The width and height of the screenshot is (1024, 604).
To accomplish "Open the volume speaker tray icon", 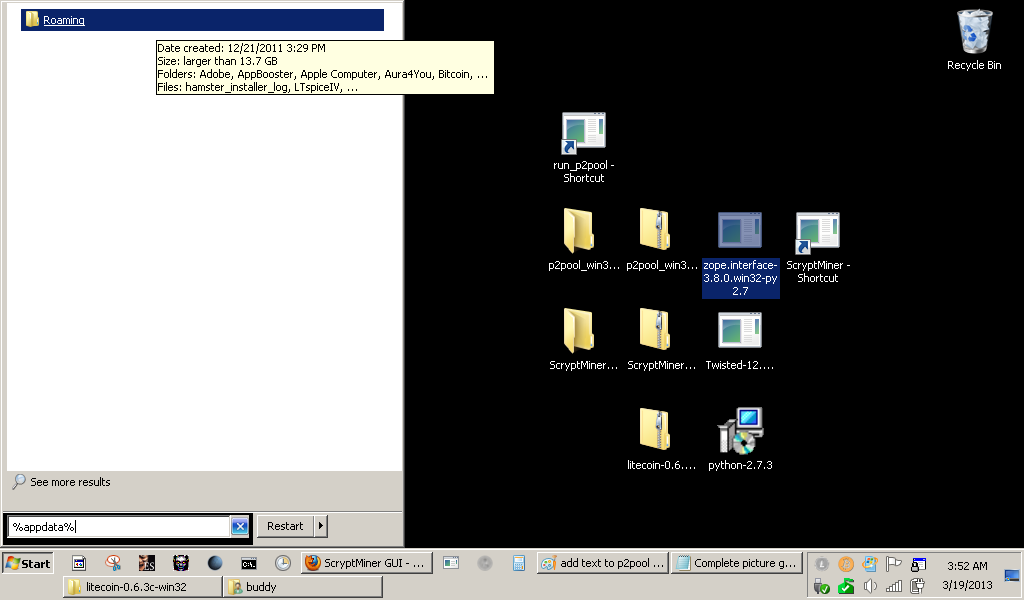I will click(x=870, y=586).
